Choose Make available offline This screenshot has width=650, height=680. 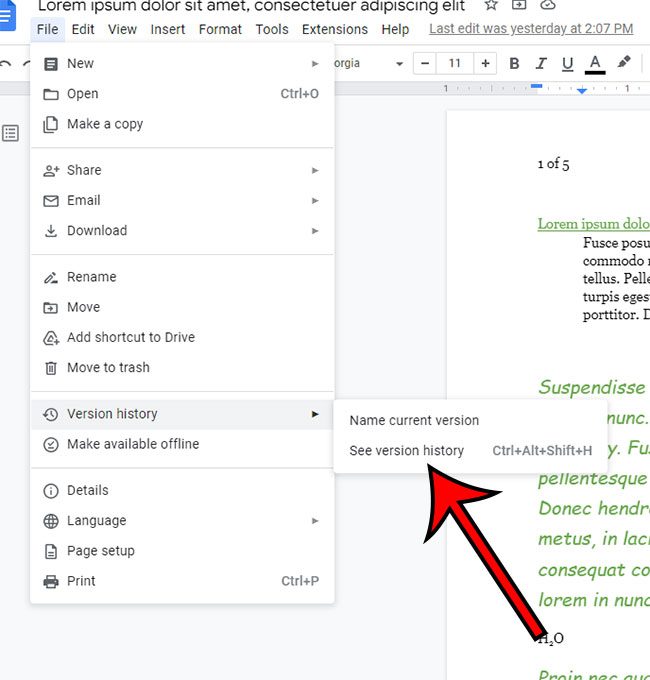132,444
